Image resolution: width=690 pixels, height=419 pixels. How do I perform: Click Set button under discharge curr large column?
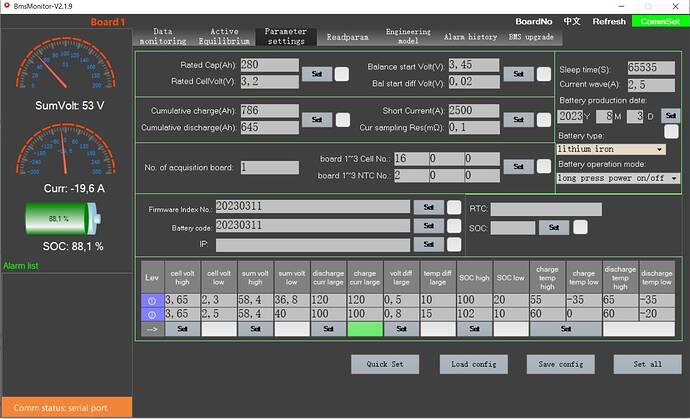pos(328,329)
